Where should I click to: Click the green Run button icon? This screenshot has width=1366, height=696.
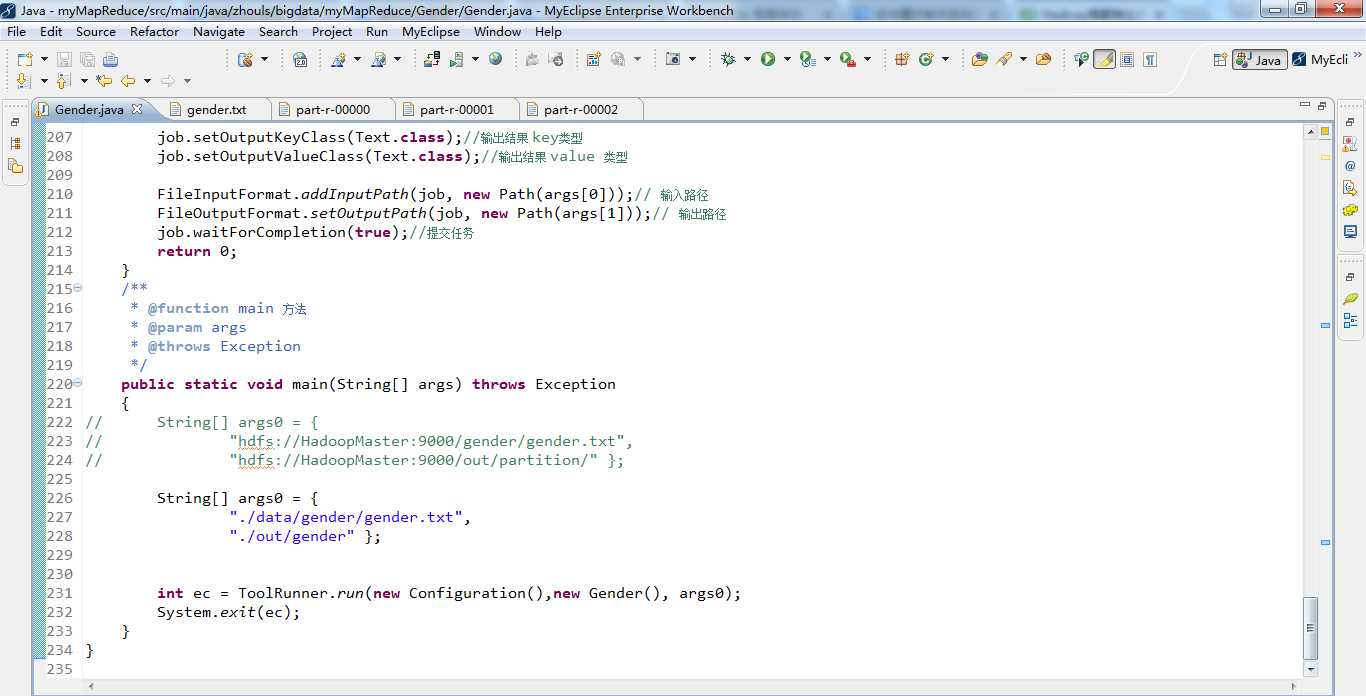click(x=768, y=59)
